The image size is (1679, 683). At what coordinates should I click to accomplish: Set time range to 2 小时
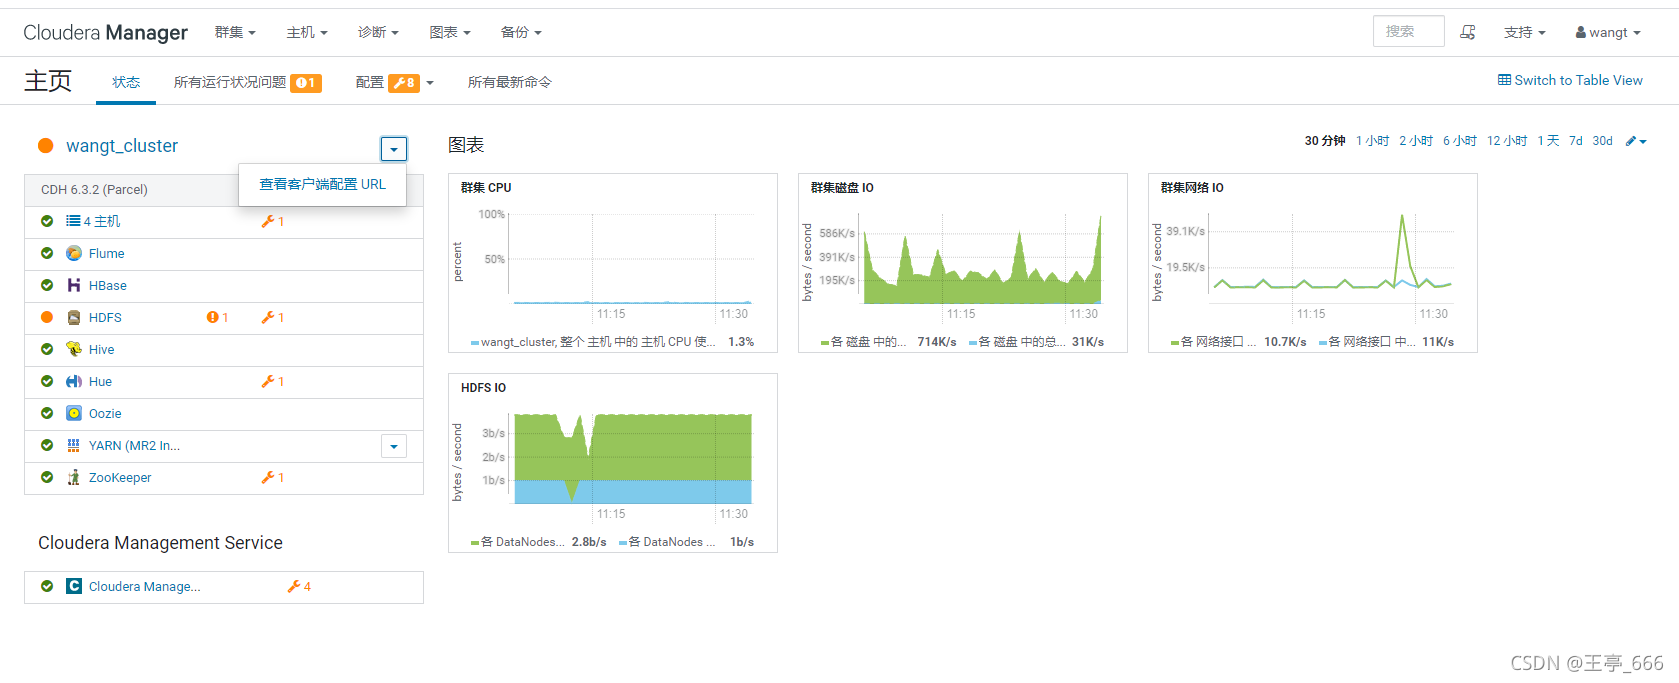click(x=1416, y=141)
